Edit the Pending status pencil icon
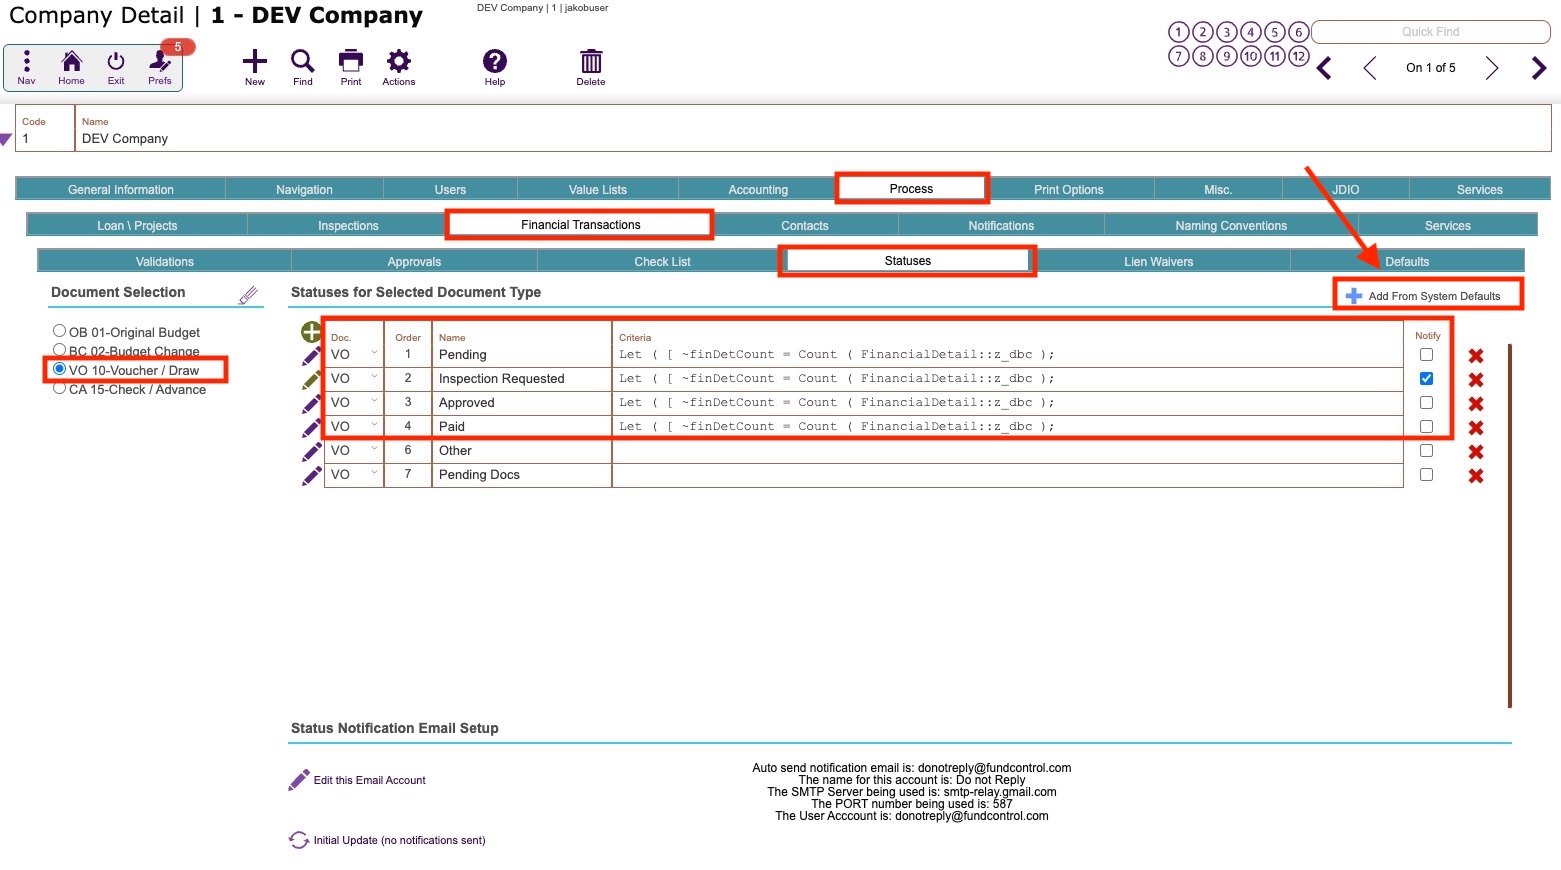The image size is (1561, 870). [x=311, y=356]
